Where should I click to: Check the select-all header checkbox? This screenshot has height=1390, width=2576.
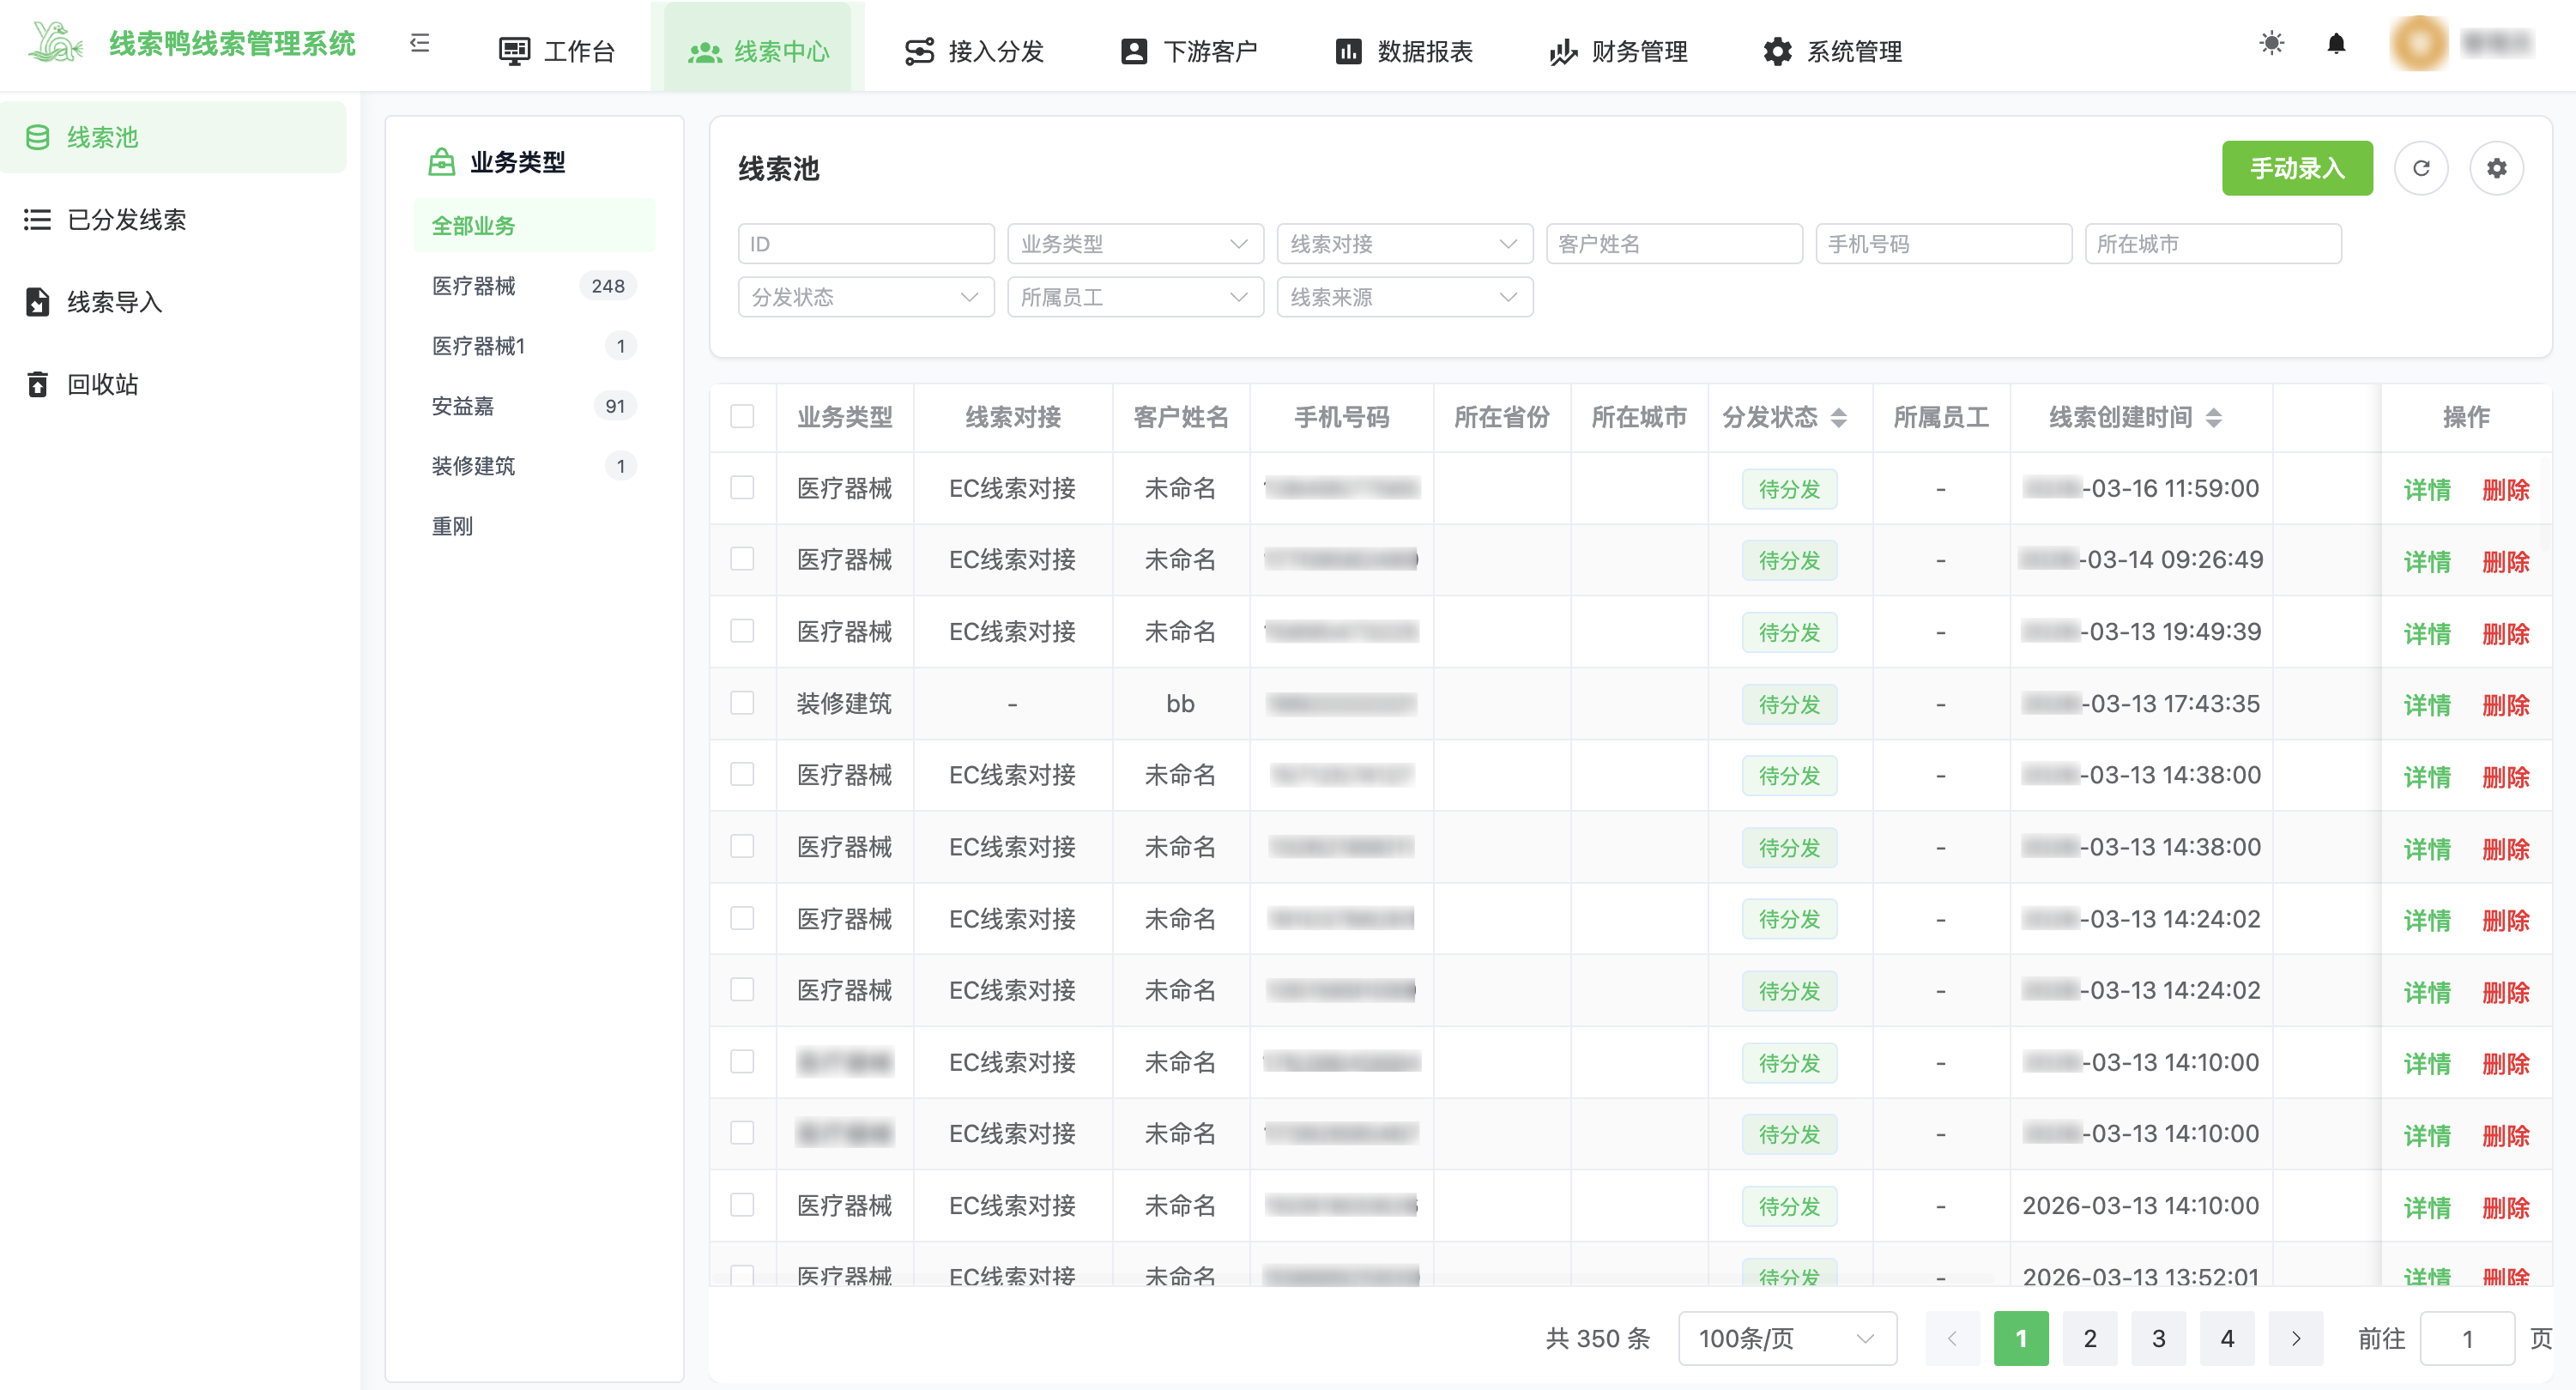pyautogui.click(x=742, y=416)
